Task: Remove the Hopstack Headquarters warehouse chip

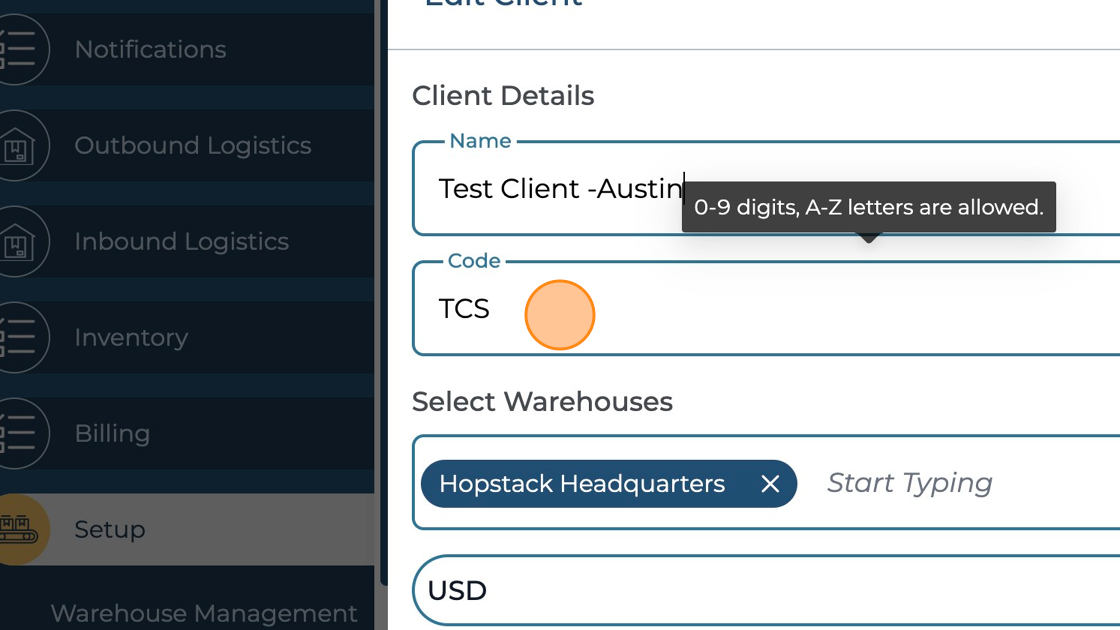Action: pyautogui.click(x=770, y=484)
